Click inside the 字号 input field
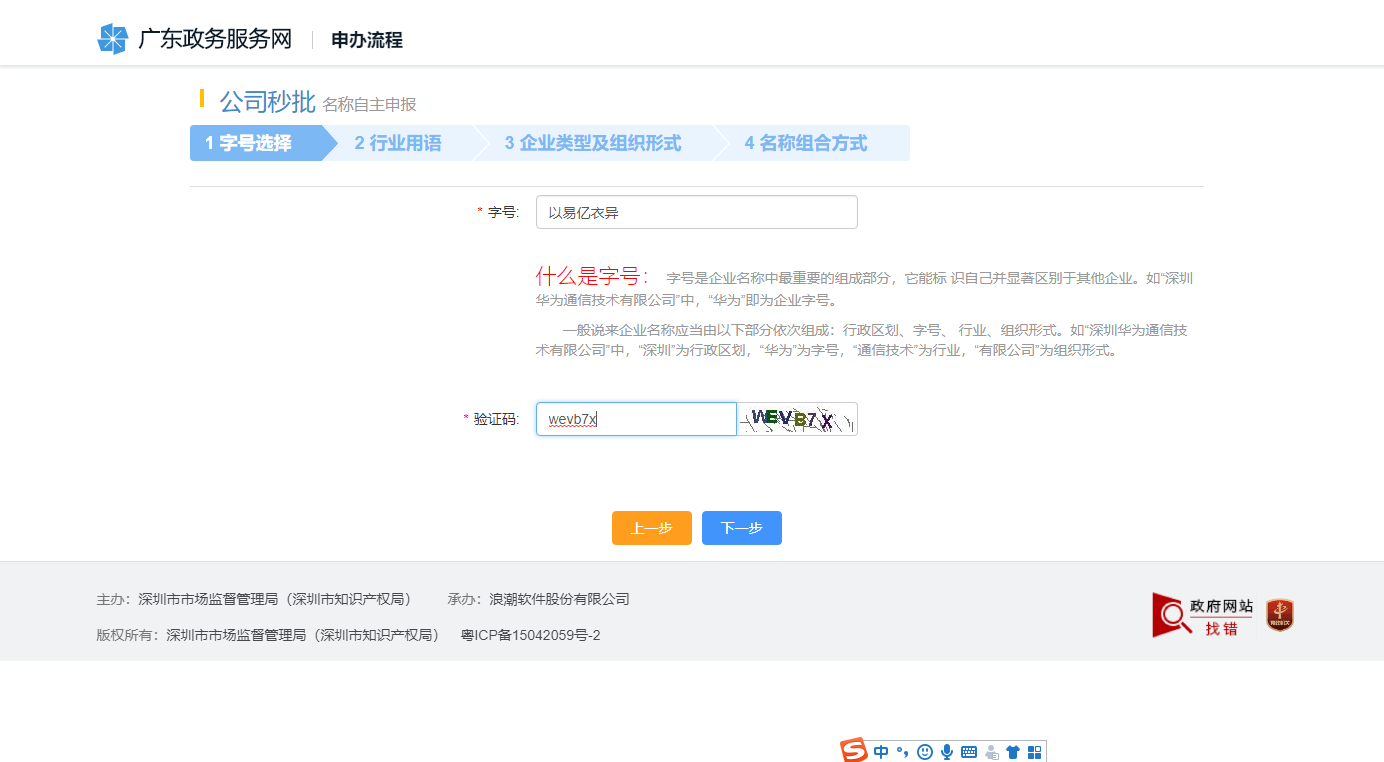 pos(696,212)
